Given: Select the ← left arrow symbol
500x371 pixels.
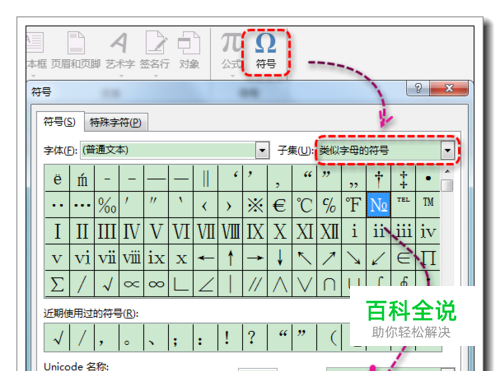Looking at the screenshot, I should coord(206,258).
